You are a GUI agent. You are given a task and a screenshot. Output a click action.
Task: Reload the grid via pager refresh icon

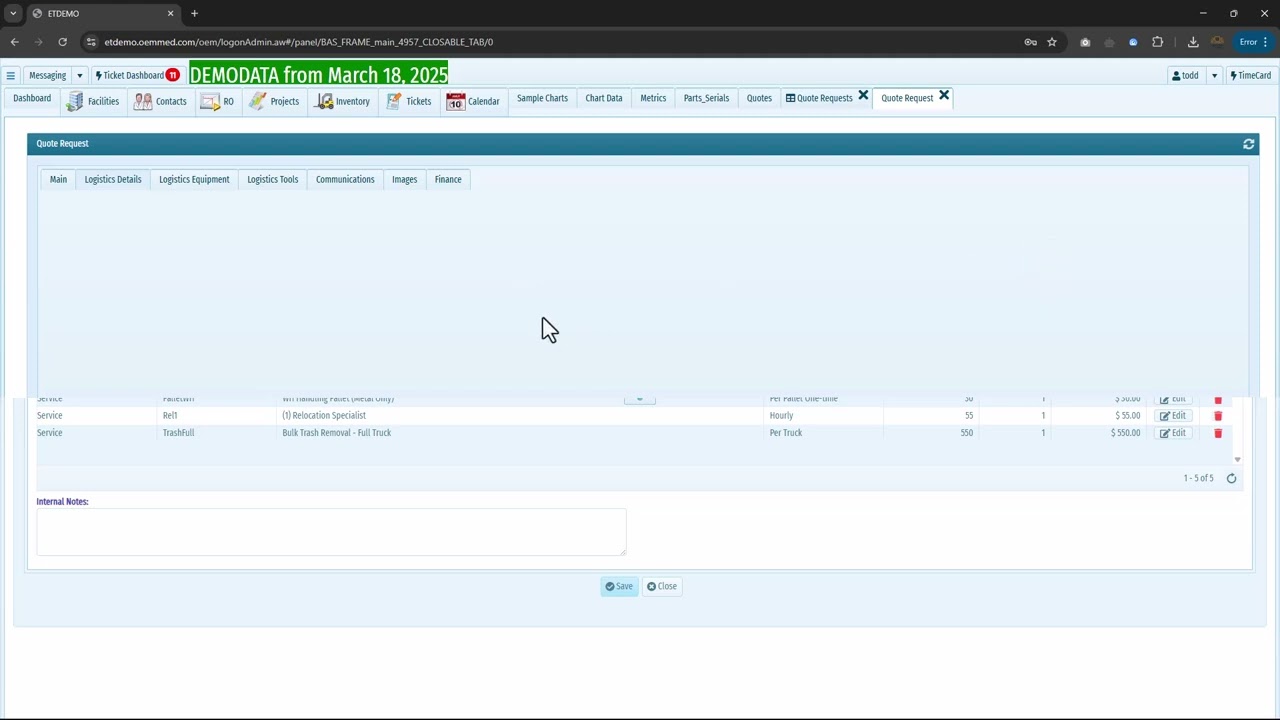[1231, 479]
